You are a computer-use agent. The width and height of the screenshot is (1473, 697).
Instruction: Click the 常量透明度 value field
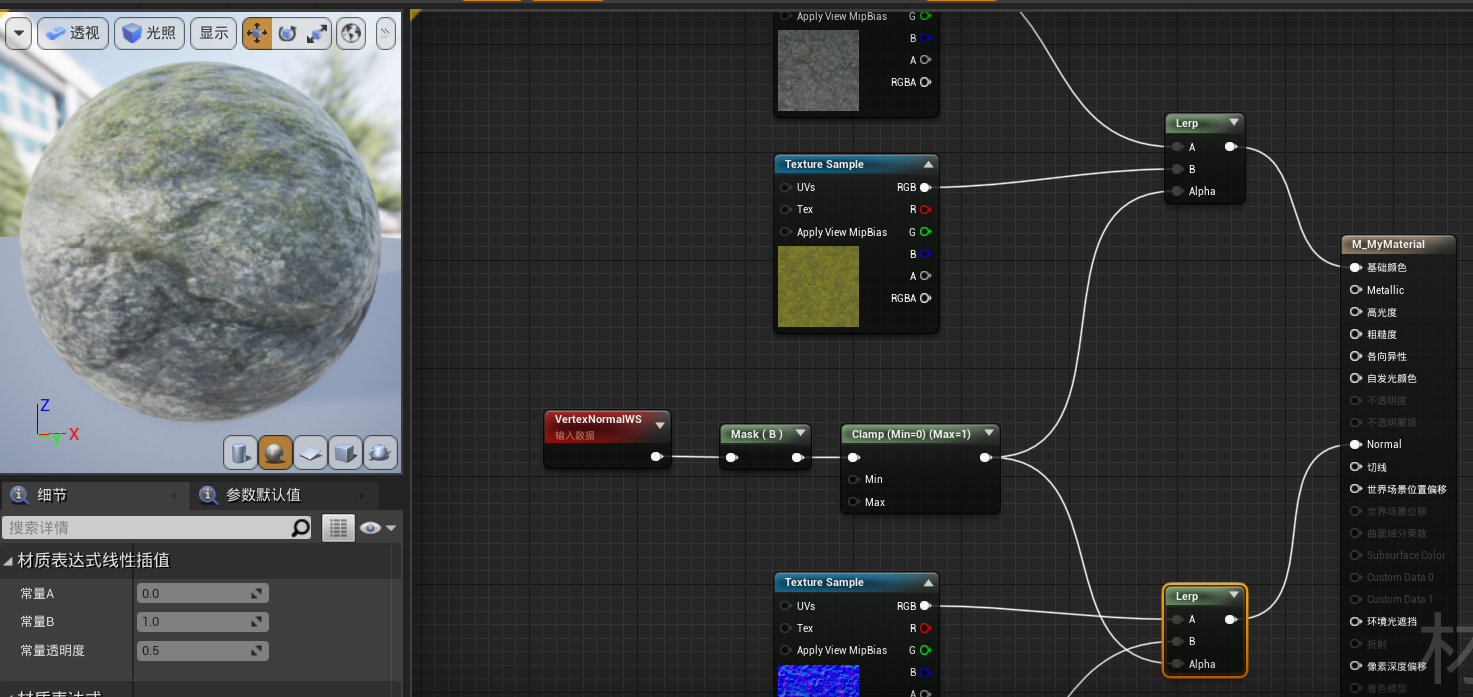(x=202, y=650)
